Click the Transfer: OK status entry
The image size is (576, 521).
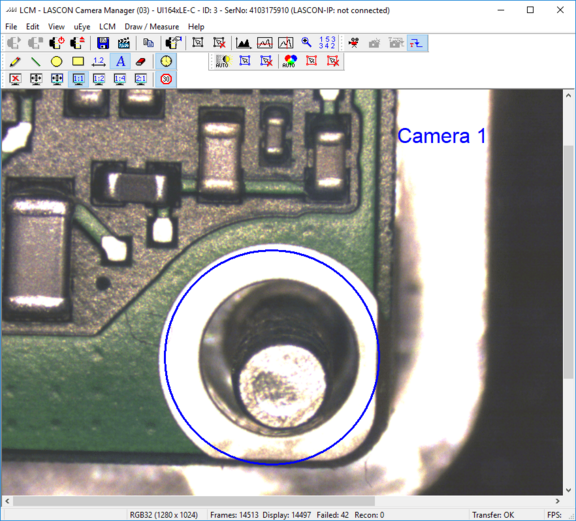click(x=493, y=515)
